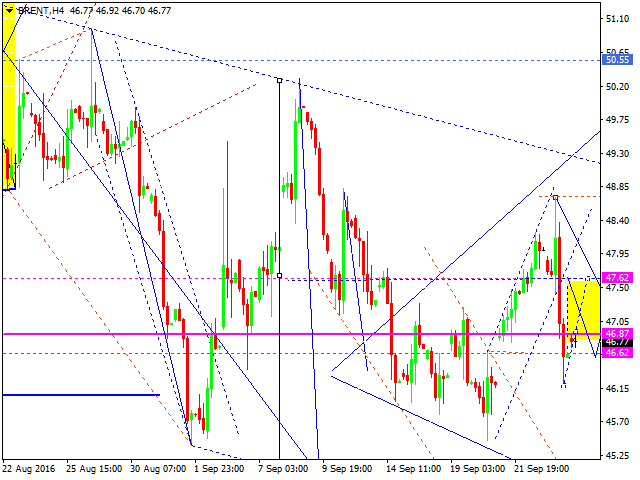Click the 47.05 price scale value
640x480 pixels.
(617, 321)
